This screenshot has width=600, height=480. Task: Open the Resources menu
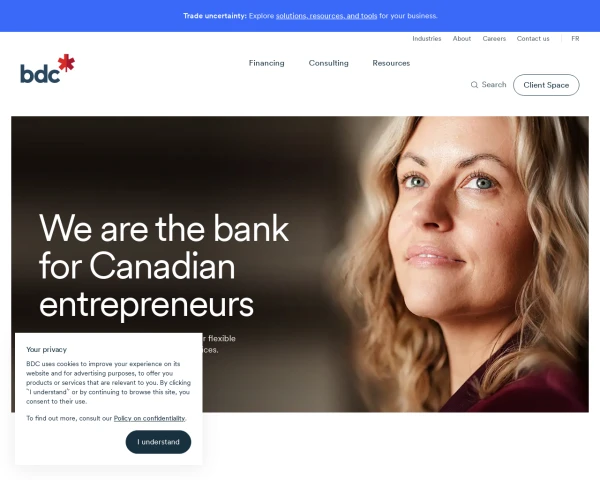pyautogui.click(x=391, y=63)
